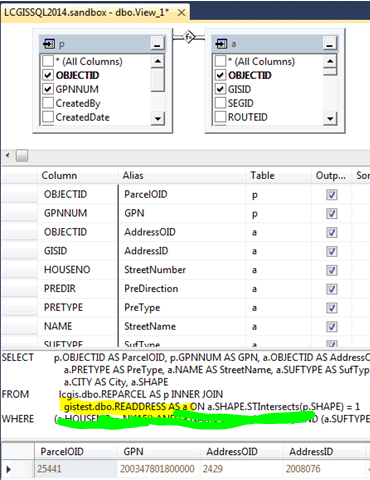
Task: Click scroll up arrow in table a list
Action: pyautogui.click(x=330, y=61)
